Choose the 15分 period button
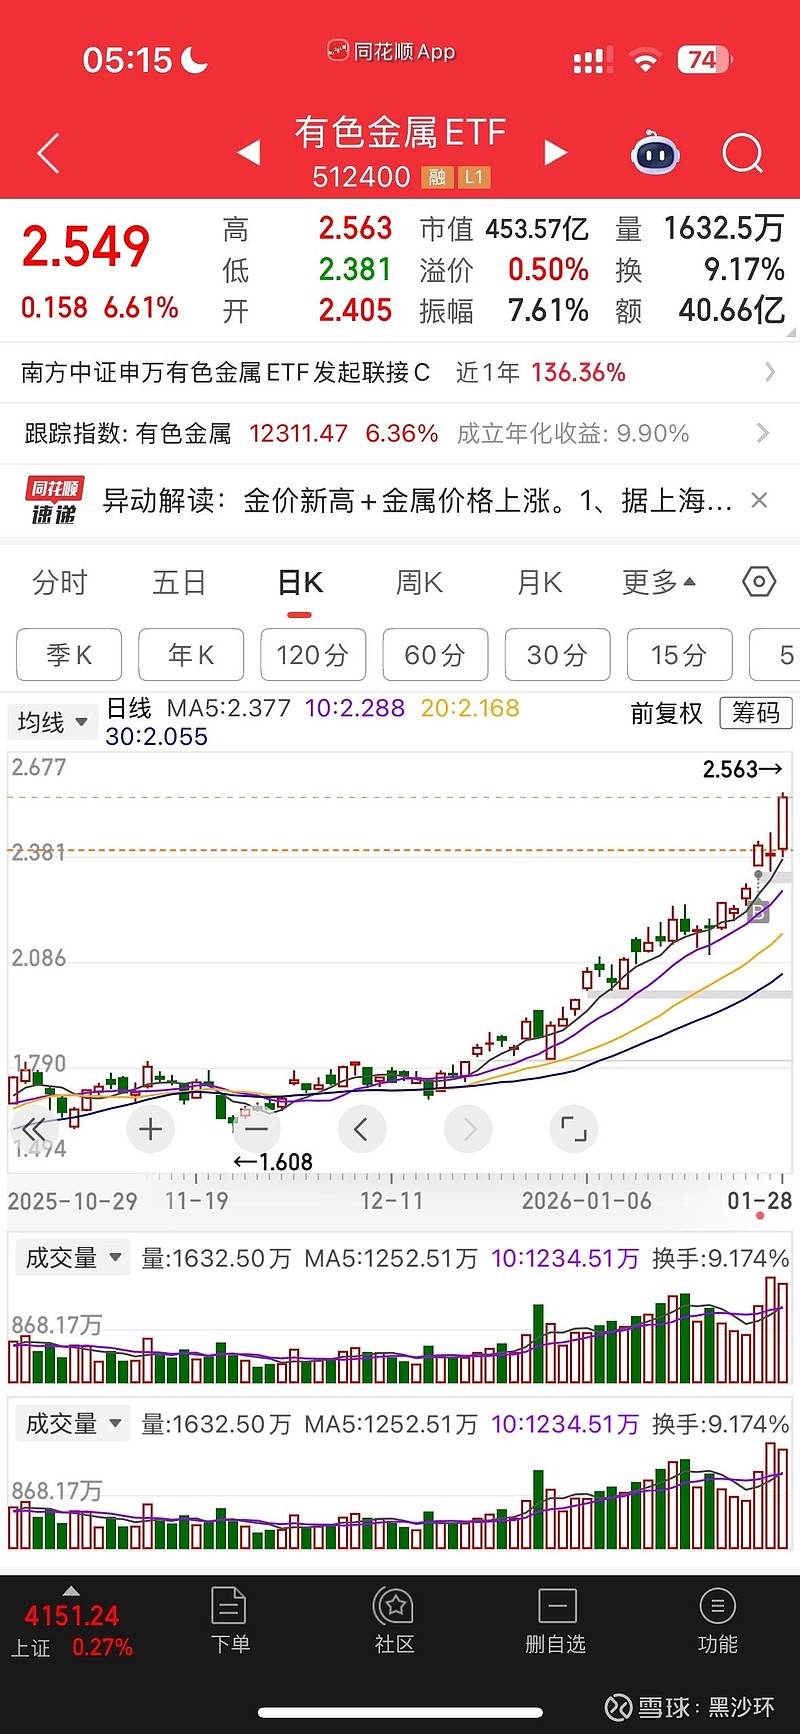 pos(680,655)
